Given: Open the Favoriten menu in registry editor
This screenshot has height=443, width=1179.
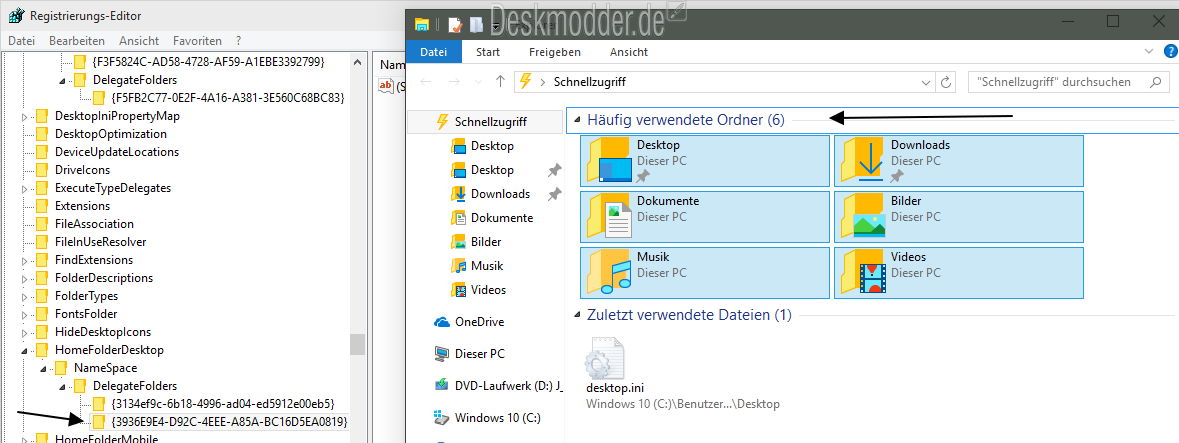Looking at the screenshot, I should pos(197,41).
